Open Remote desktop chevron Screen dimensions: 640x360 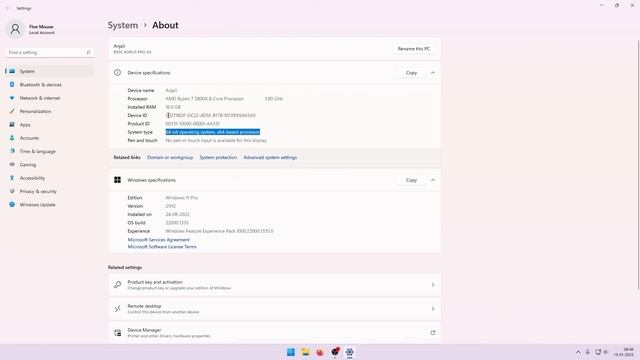433,309
